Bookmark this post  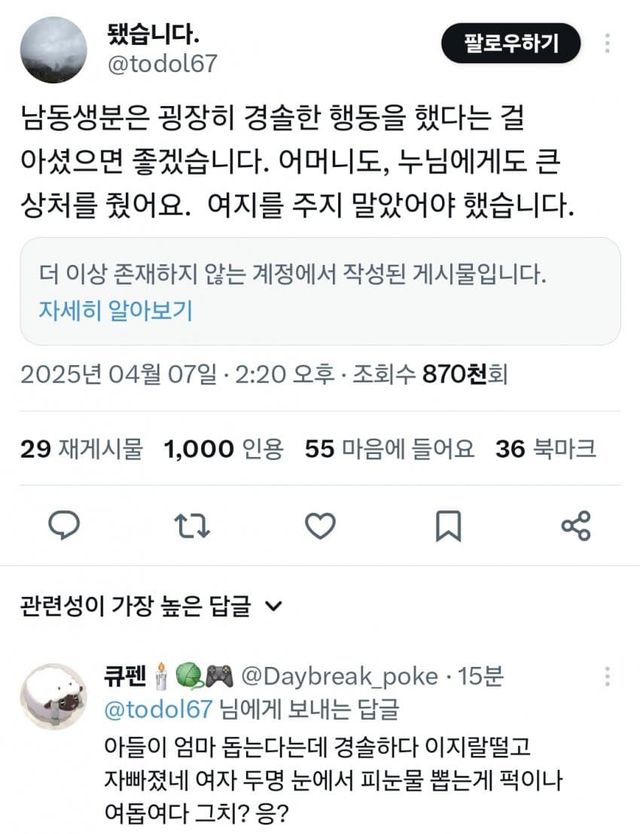pos(448,524)
